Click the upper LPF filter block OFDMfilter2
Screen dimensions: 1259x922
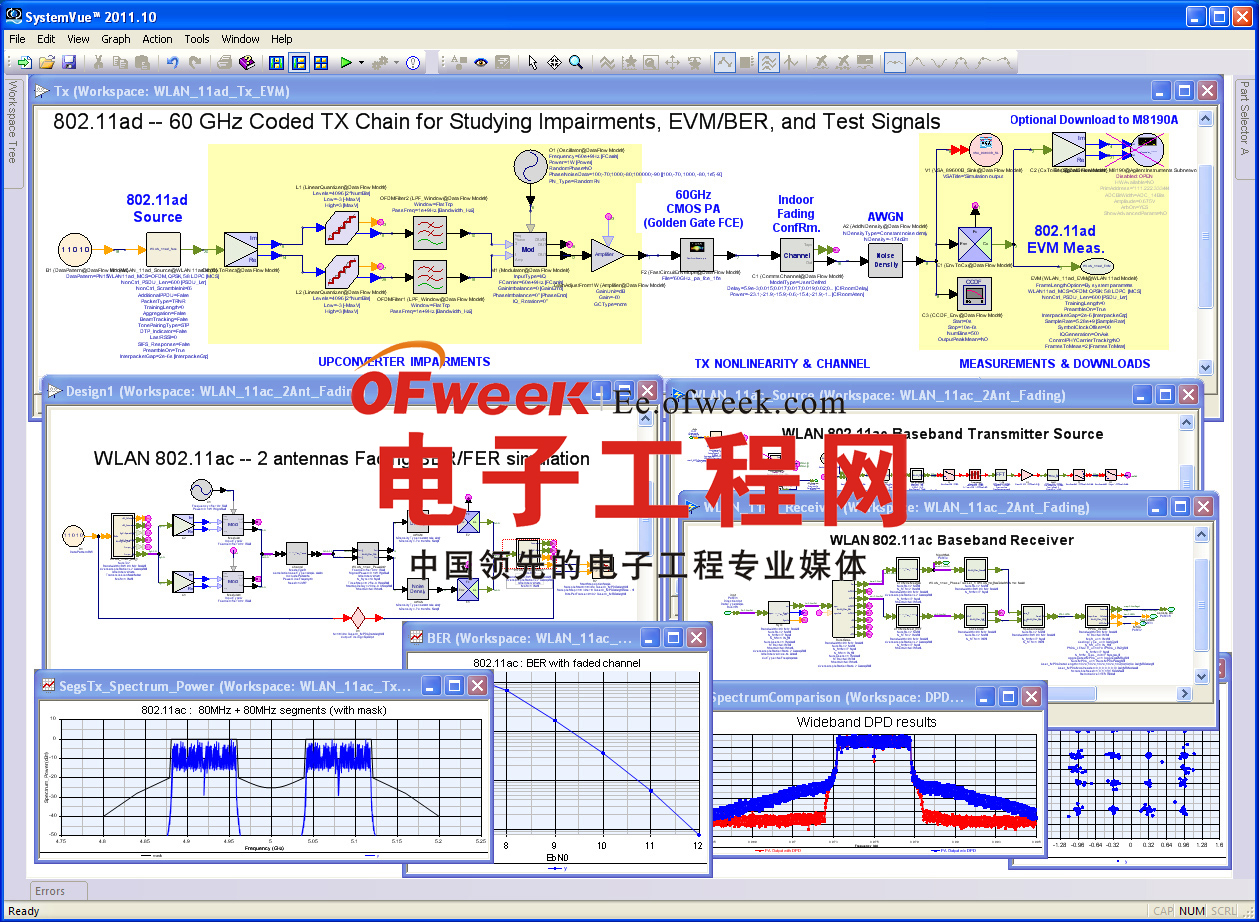pos(430,231)
